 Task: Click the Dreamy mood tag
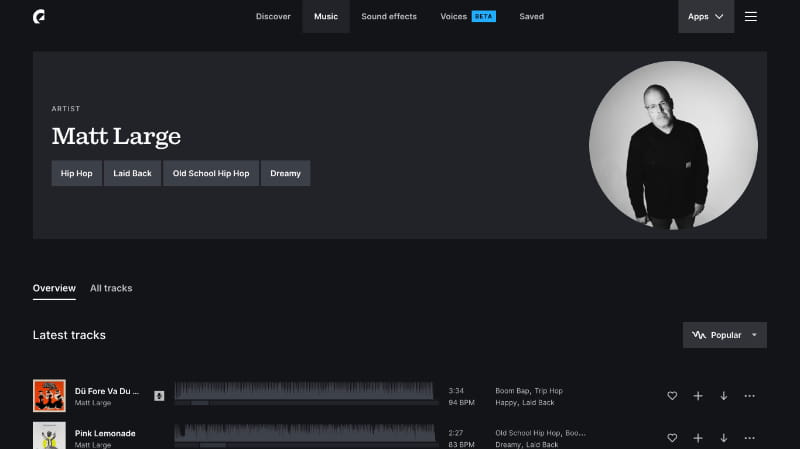[285, 173]
